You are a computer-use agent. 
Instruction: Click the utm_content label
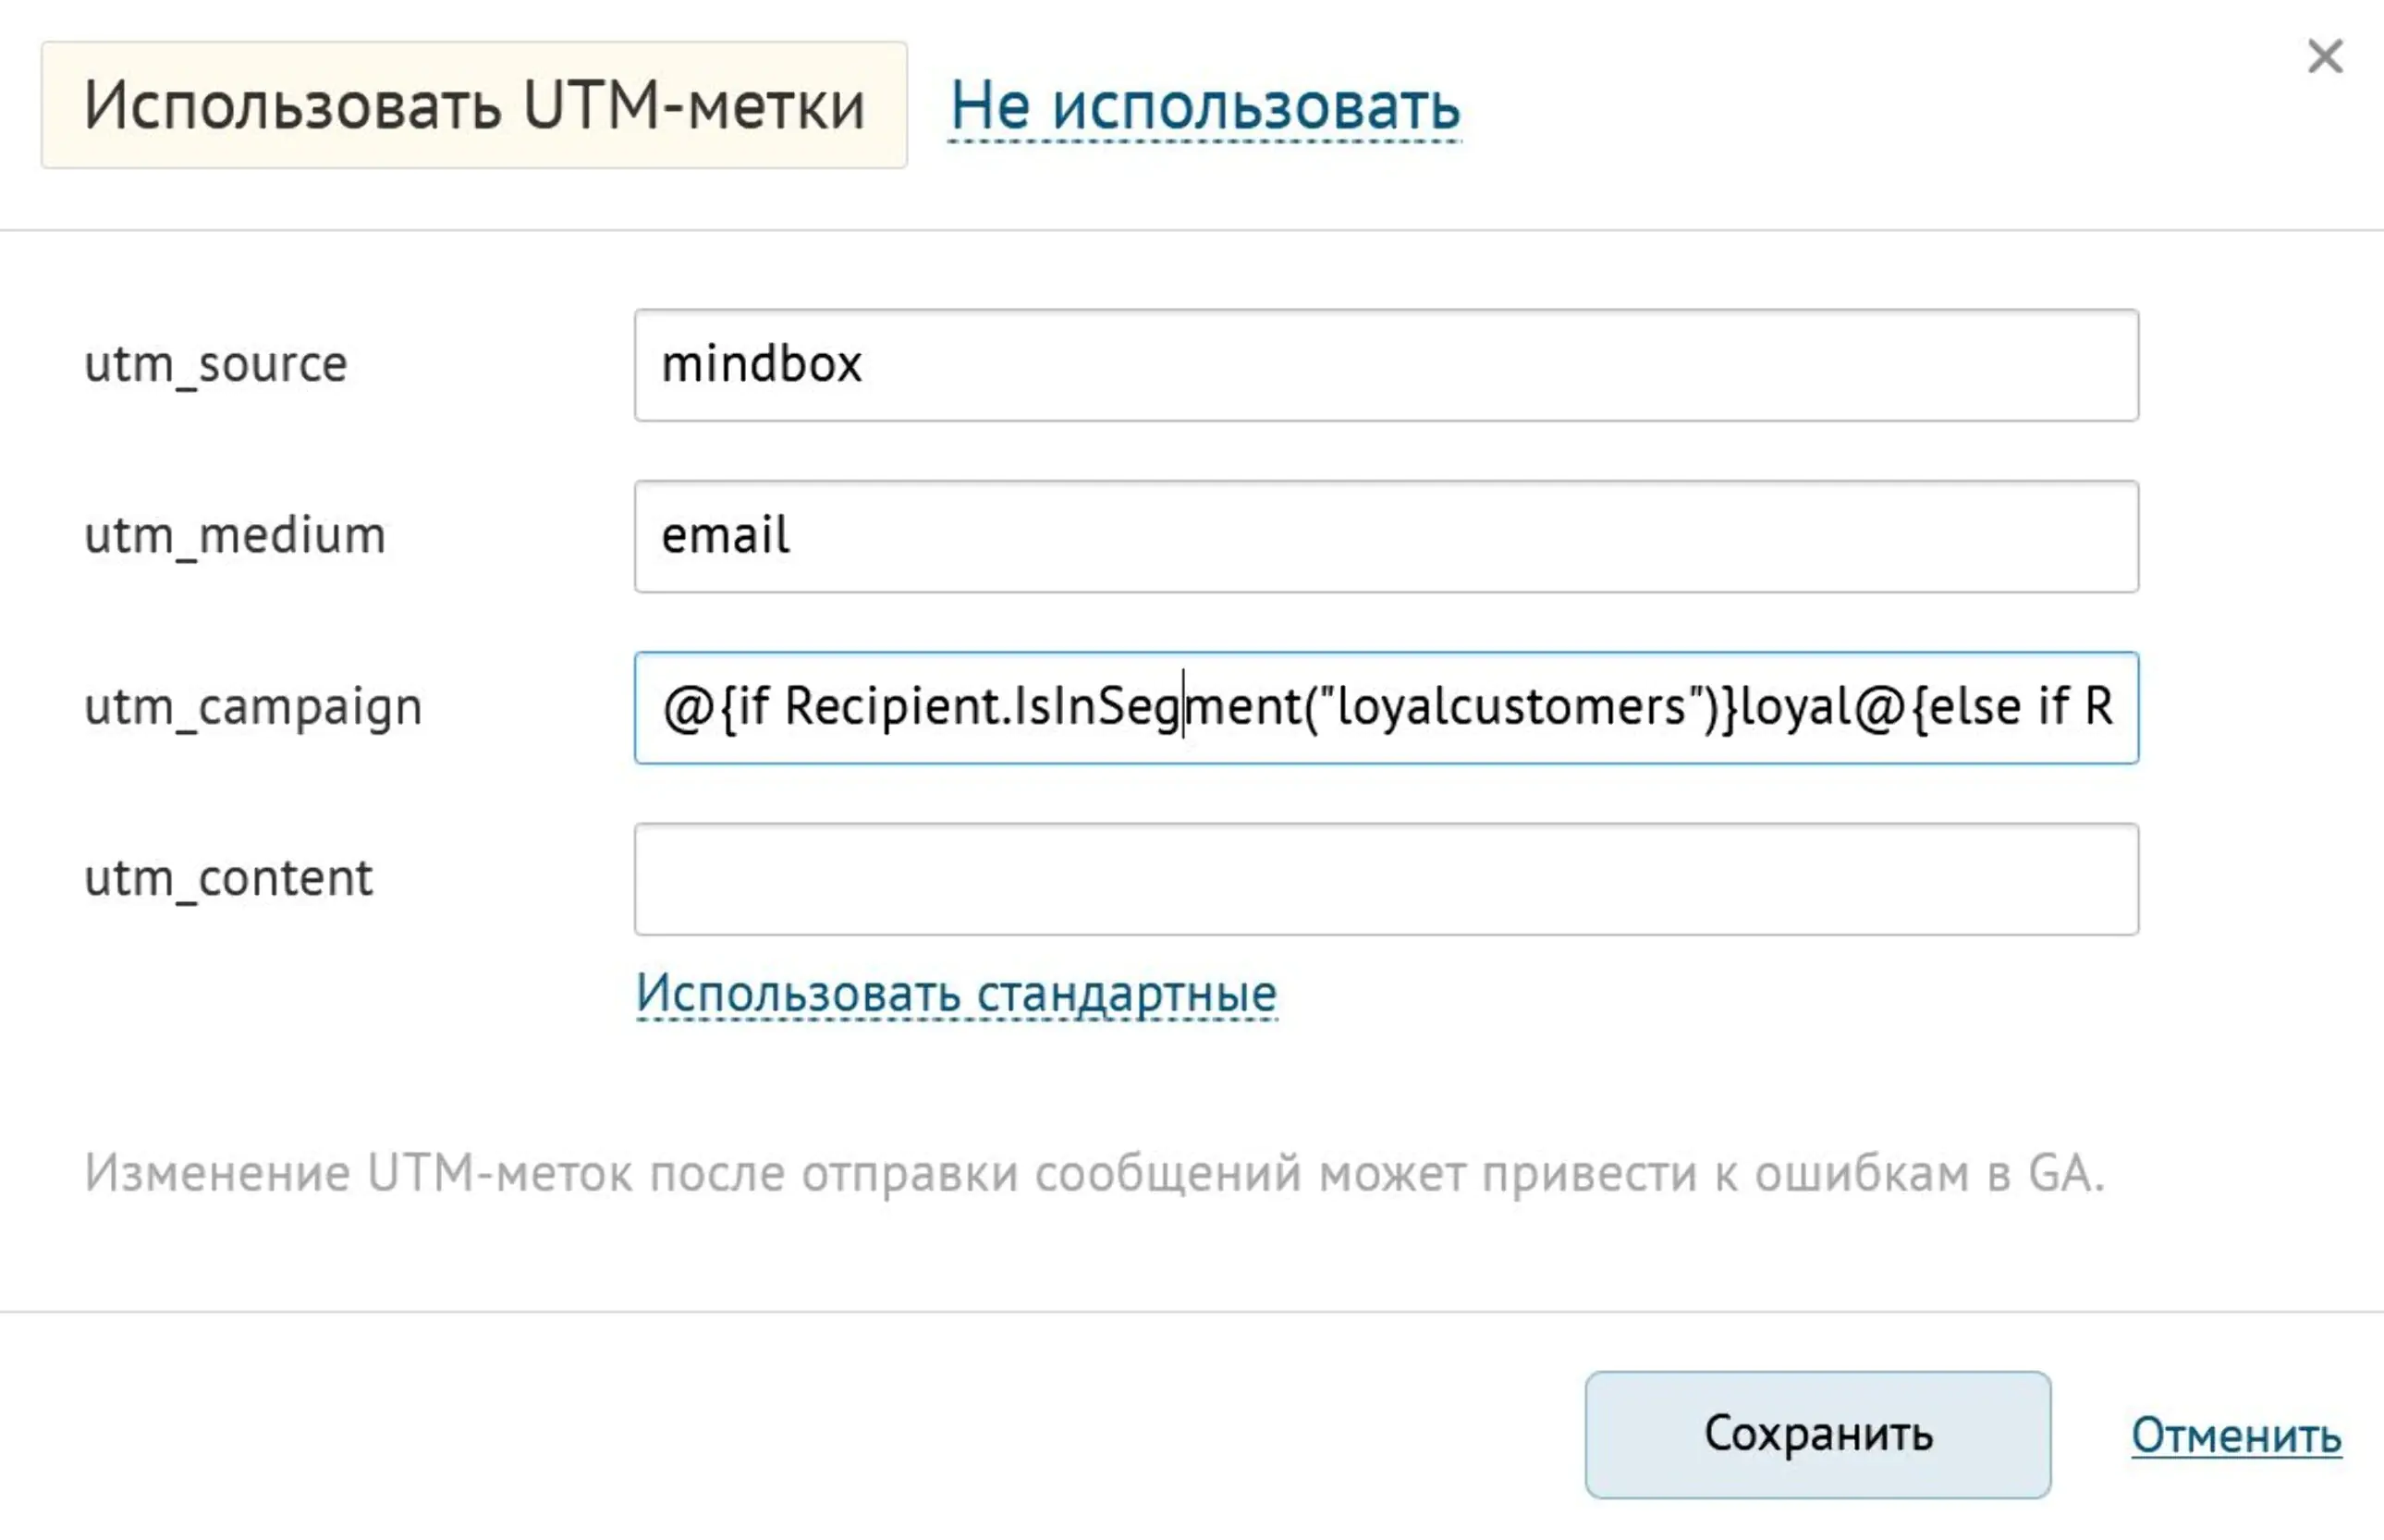coord(229,879)
